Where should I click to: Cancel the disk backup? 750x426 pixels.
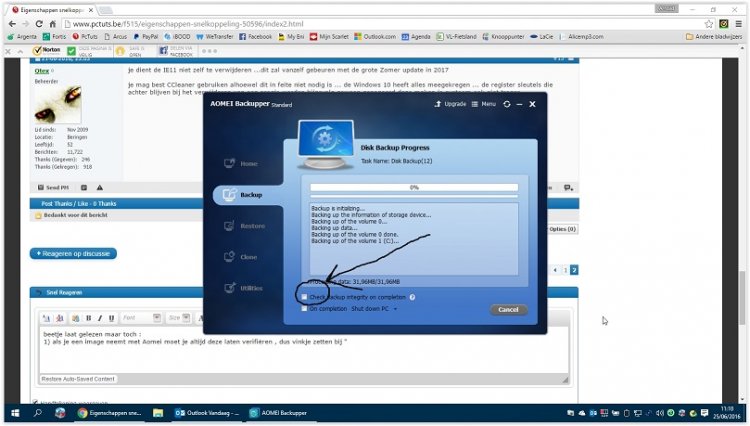[x=508, y=309]
